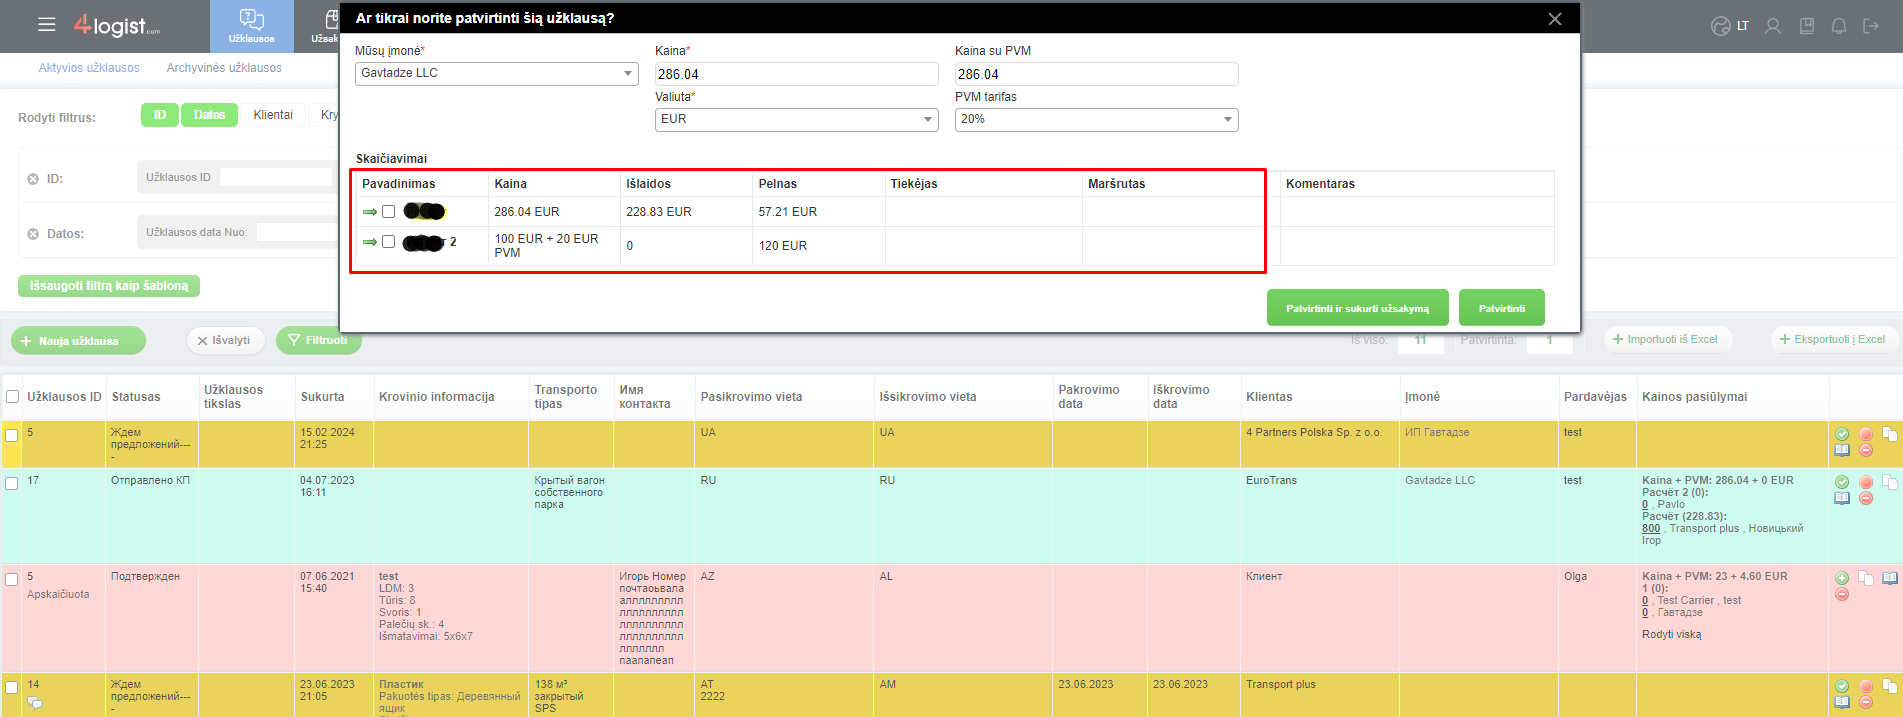Select checkbox for request dated 15.02.2024
This screenshot has height=717, width=1903.
12,435
